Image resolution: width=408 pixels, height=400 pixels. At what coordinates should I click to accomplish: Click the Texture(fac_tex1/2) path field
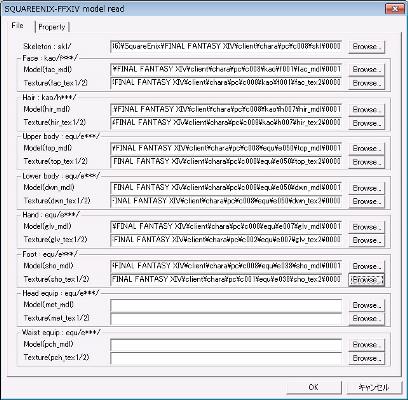click(x=226, y=83)
